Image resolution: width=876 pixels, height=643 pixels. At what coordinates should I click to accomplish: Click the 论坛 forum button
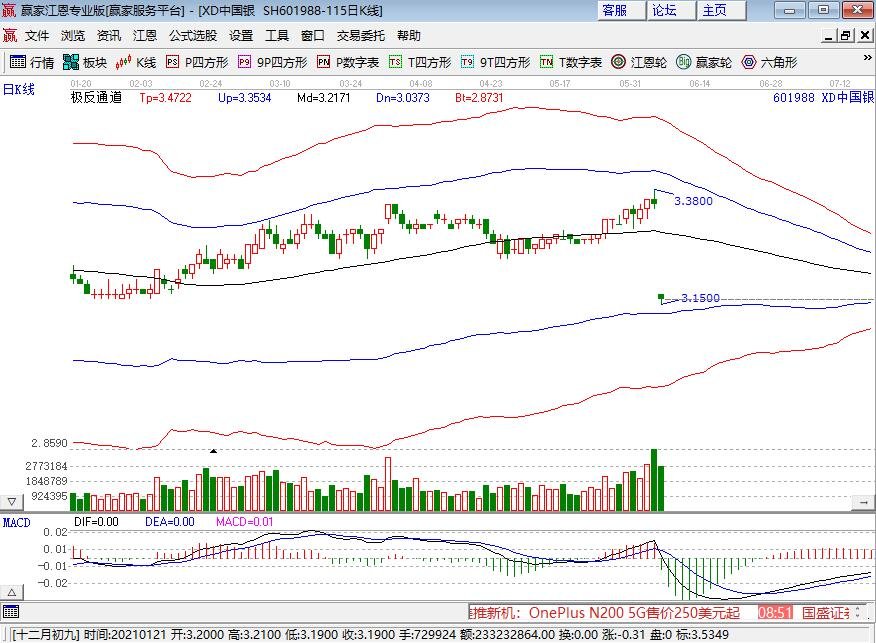[x=664, y=10]
